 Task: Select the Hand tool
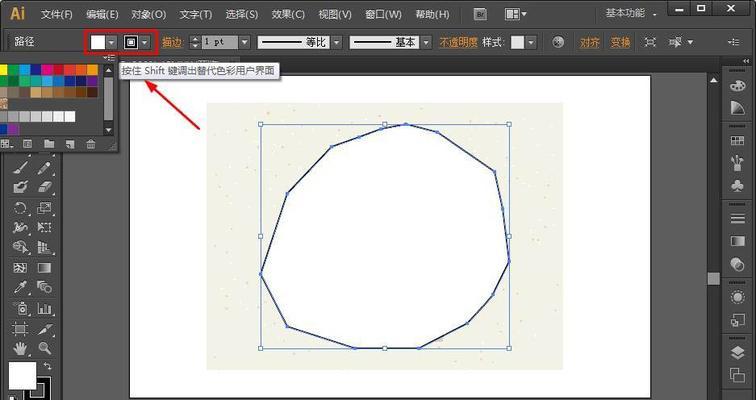point(20,348)
